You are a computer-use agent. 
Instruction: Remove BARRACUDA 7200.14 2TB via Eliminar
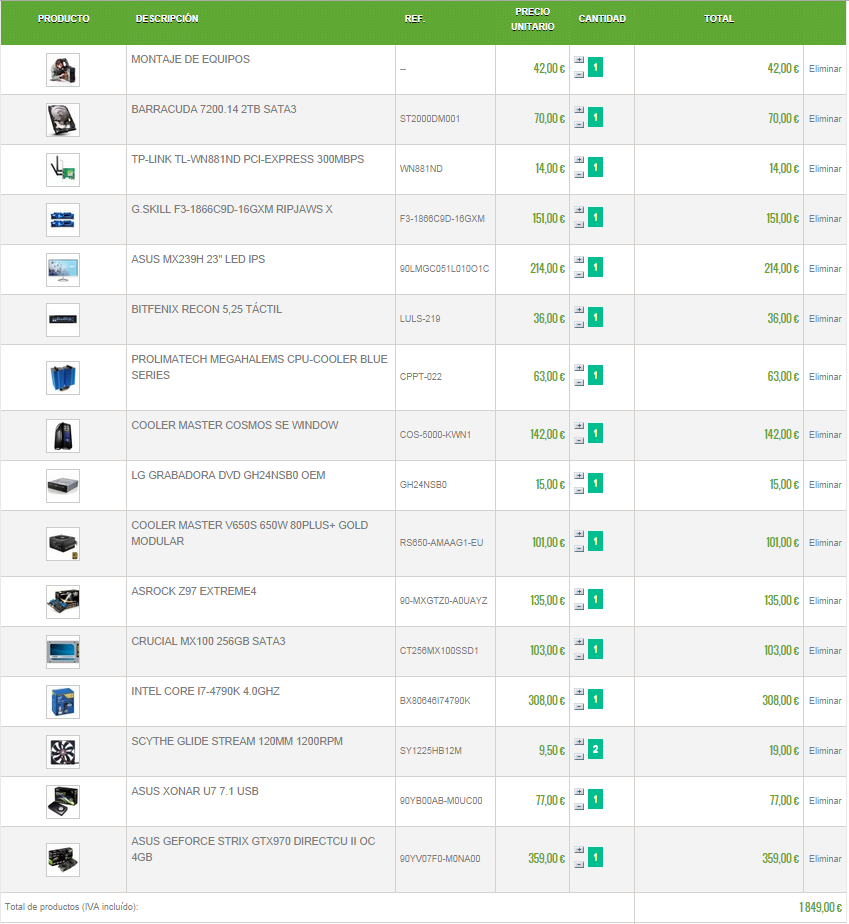point(825,119)
